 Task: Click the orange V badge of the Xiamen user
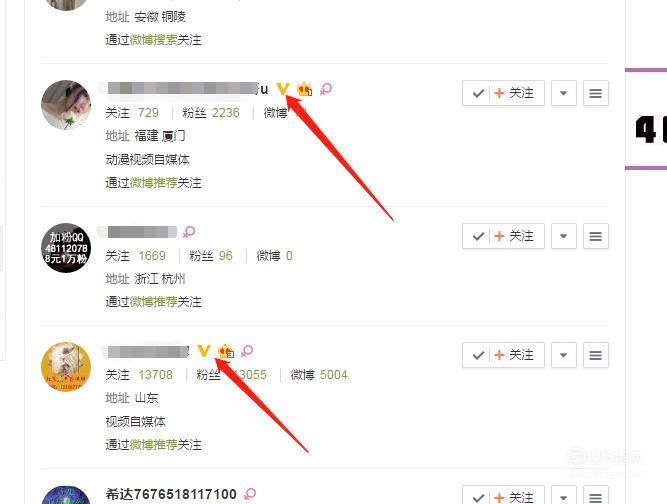(282, 89)
